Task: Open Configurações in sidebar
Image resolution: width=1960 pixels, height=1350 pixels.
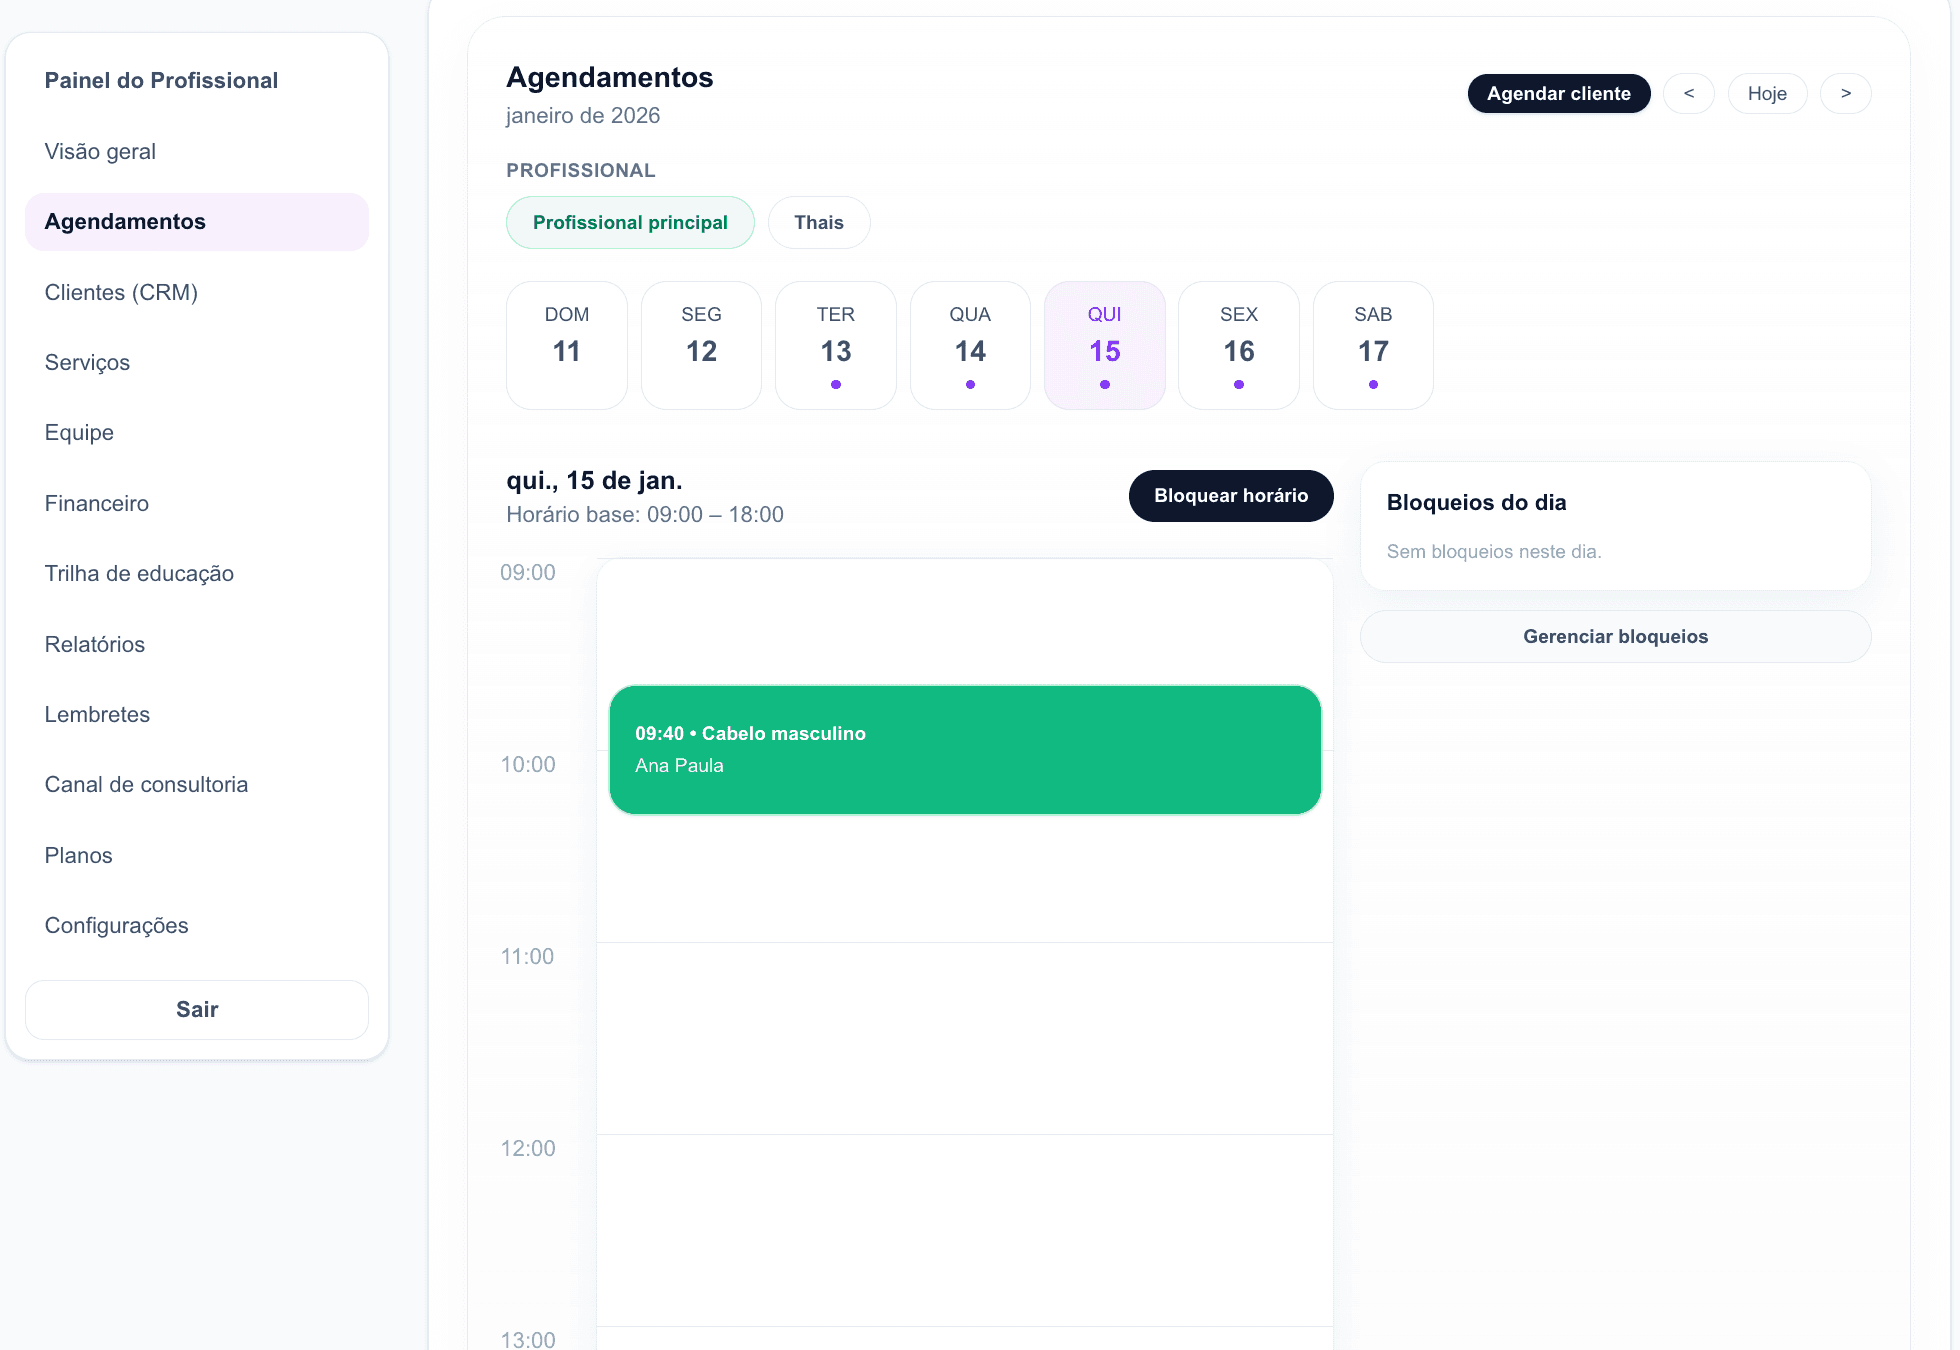Action: [x=116, y=925]
